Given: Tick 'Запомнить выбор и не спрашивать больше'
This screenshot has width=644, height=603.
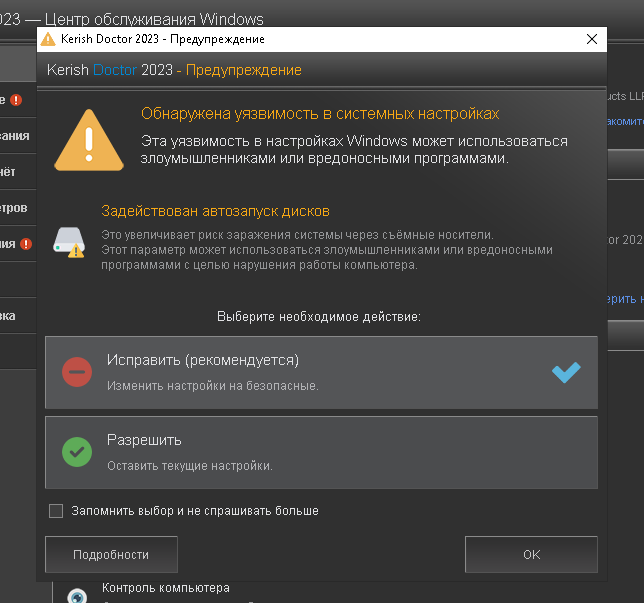Looking at the screenshot, I should [x=56, y=511].
